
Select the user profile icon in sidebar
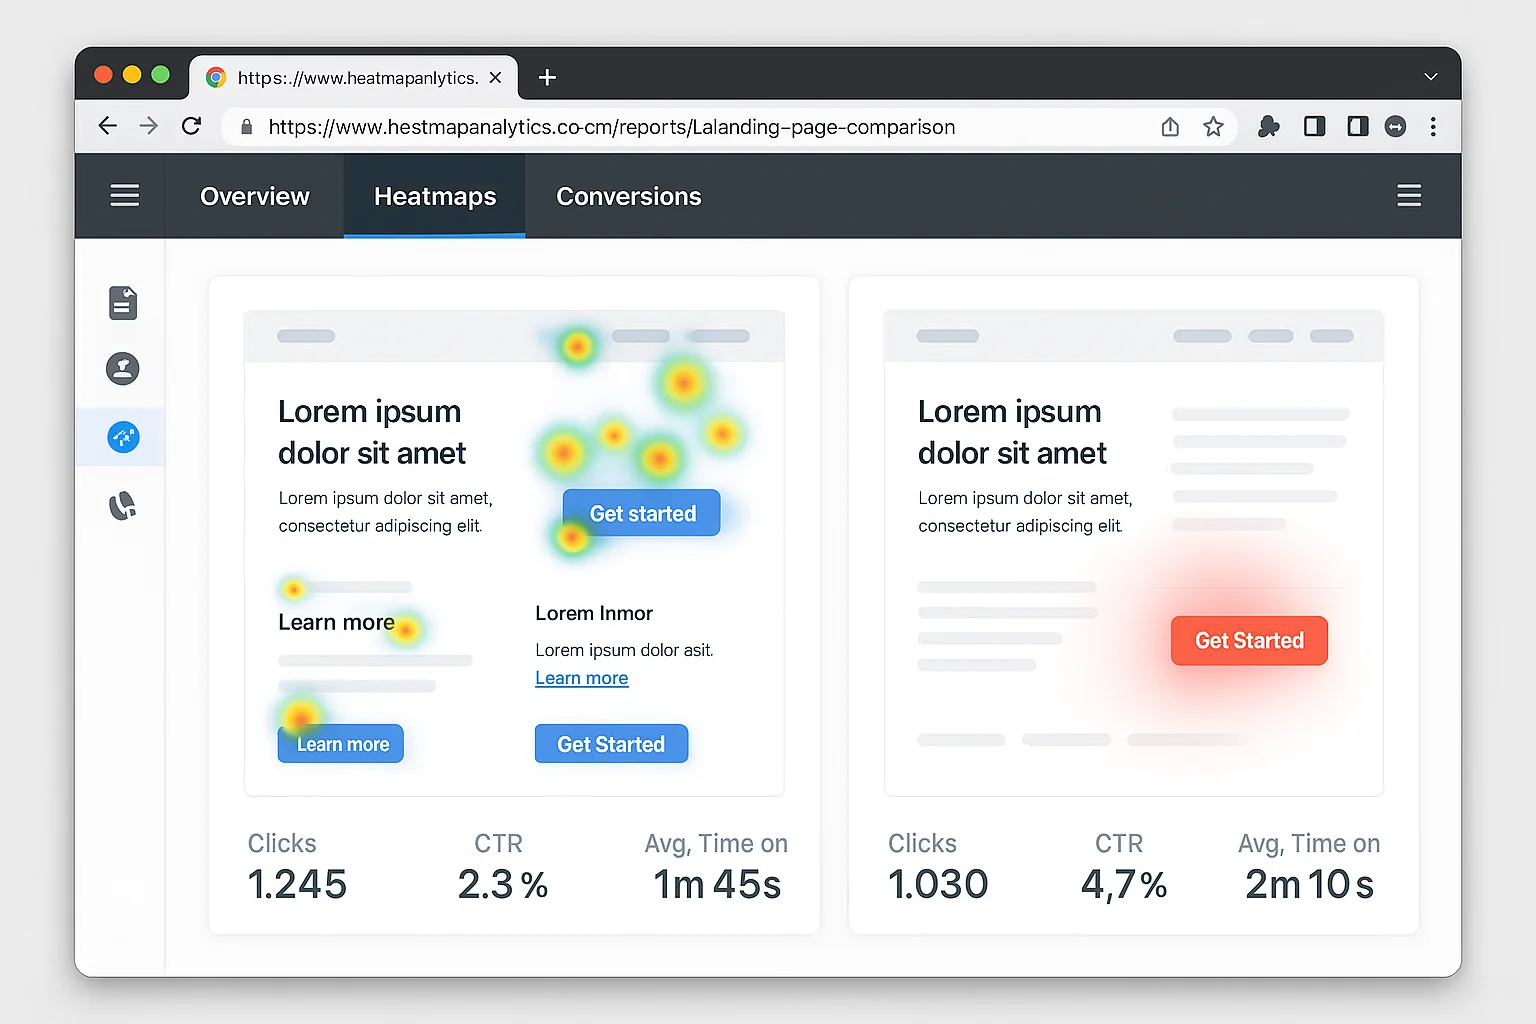(122, 368)
